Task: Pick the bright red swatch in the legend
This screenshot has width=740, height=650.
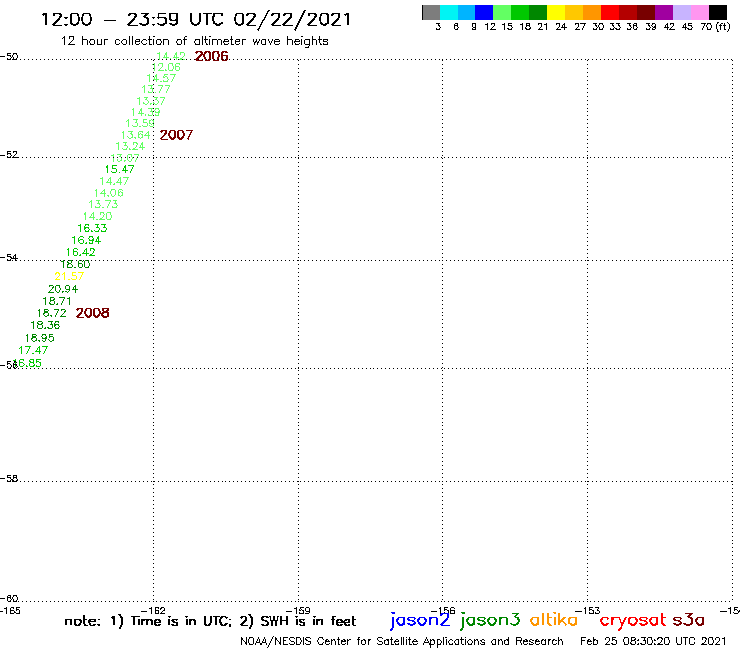Action: point(610,12)
